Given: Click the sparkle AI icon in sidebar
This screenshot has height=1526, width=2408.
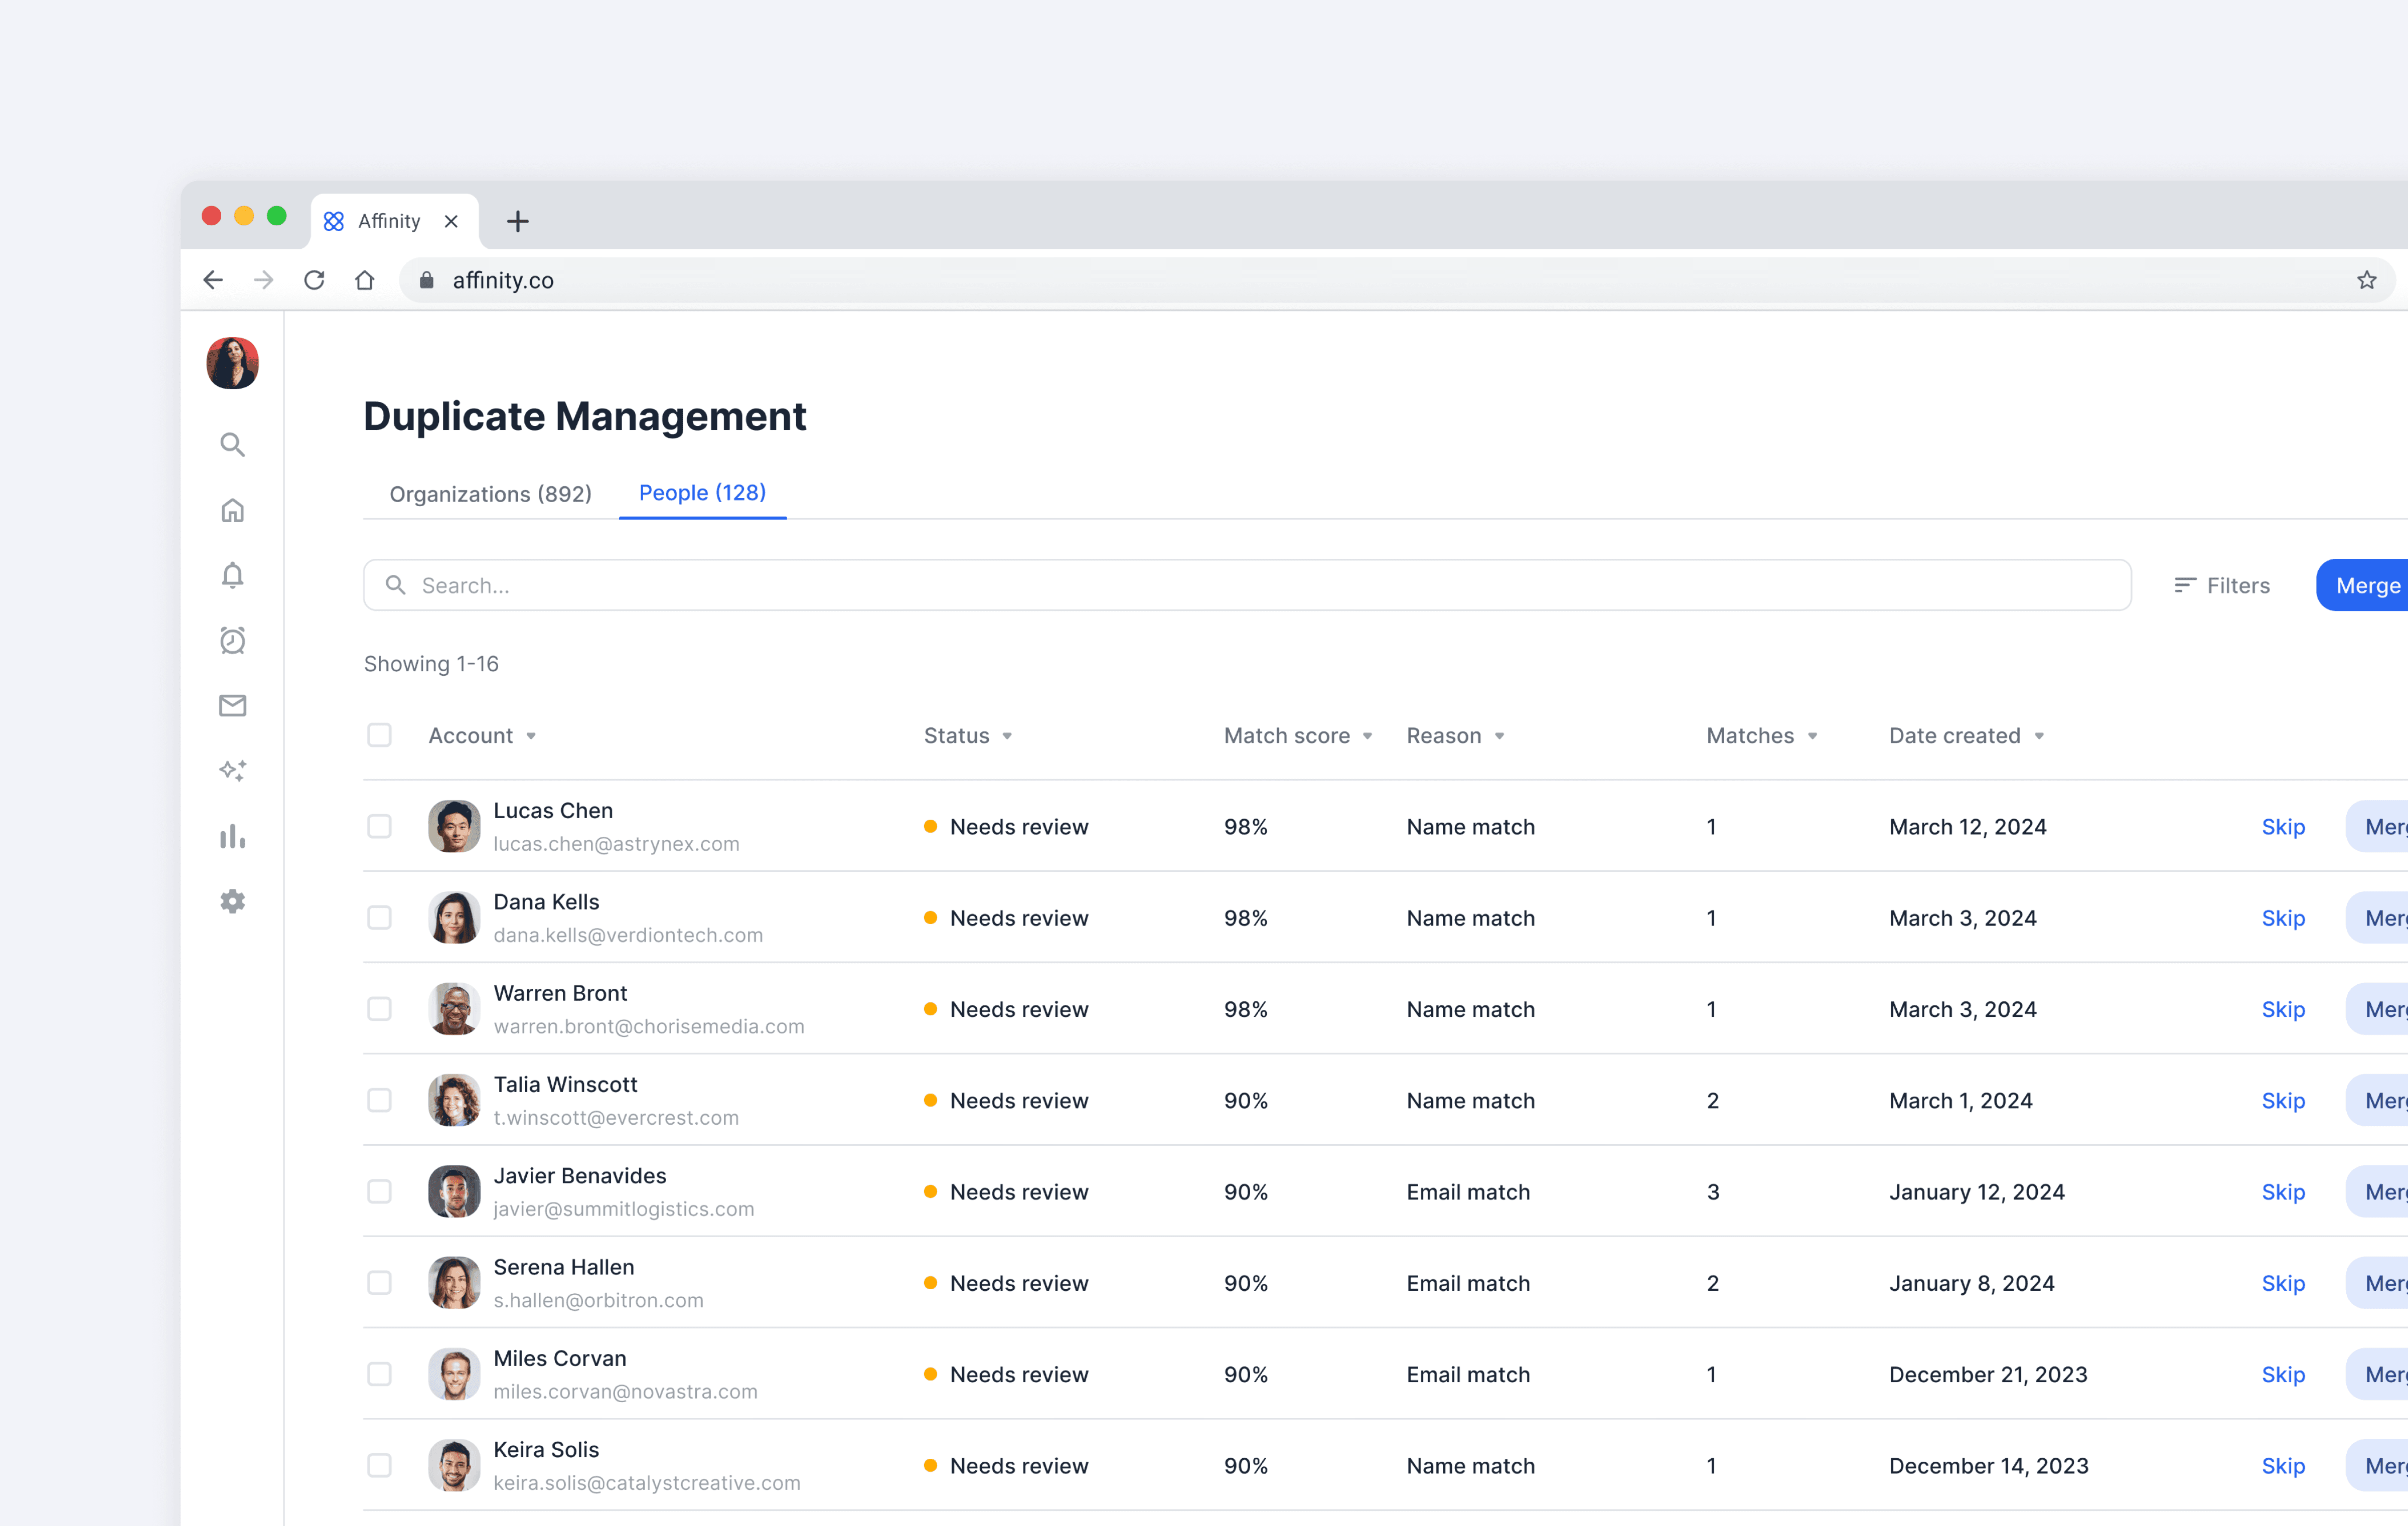Looking at the screenshot, I should 232,770.
